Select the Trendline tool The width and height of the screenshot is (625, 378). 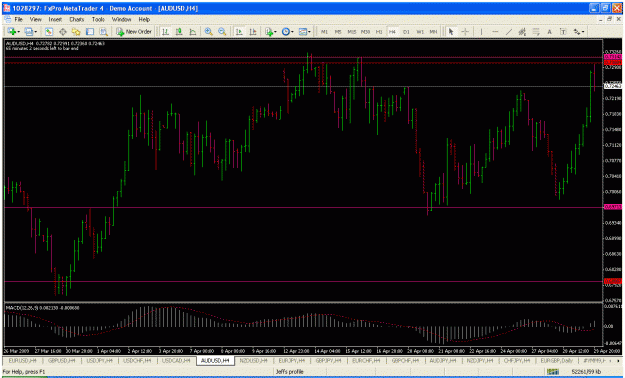tap(509, 32)
